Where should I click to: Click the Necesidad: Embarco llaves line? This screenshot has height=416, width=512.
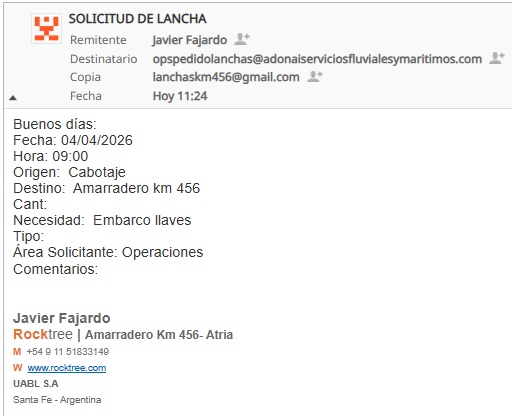pyautogui.click(x=102, y=220)
